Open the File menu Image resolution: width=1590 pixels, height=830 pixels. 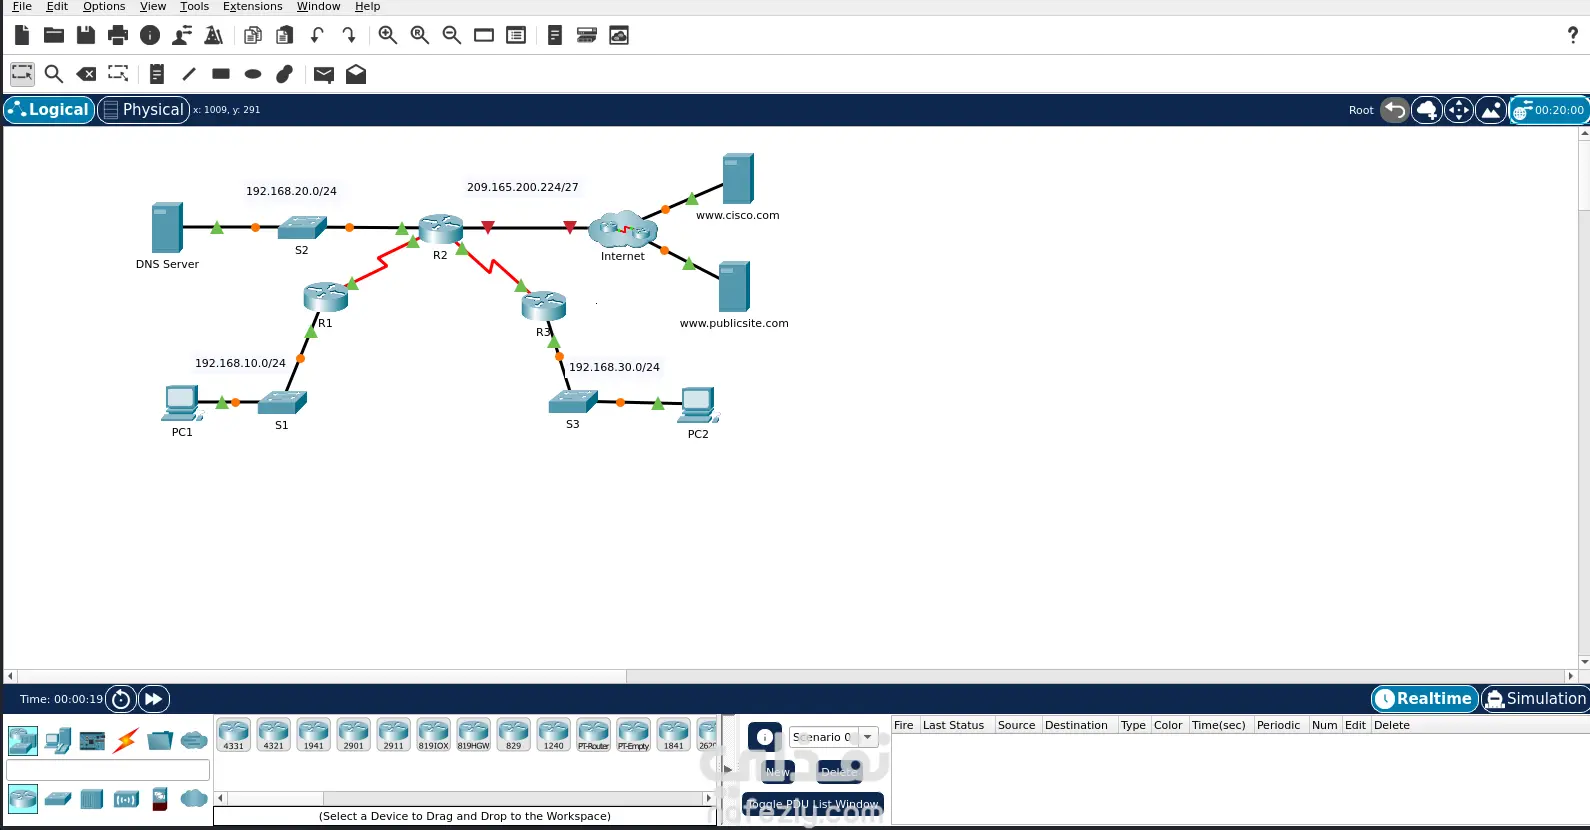coord(22,6)
